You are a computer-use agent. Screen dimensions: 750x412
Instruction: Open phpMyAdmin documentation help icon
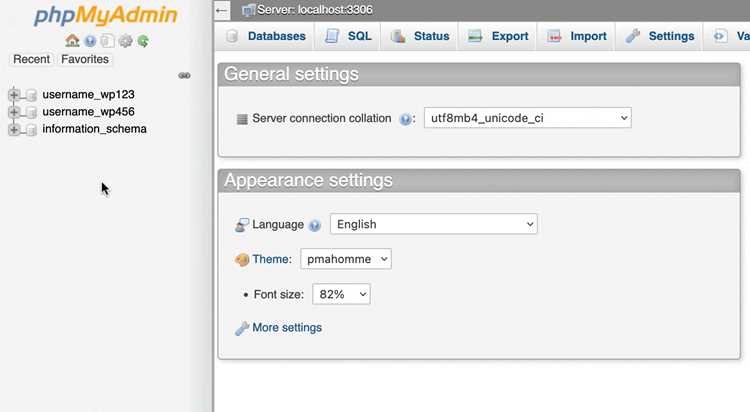click(90, 41)
